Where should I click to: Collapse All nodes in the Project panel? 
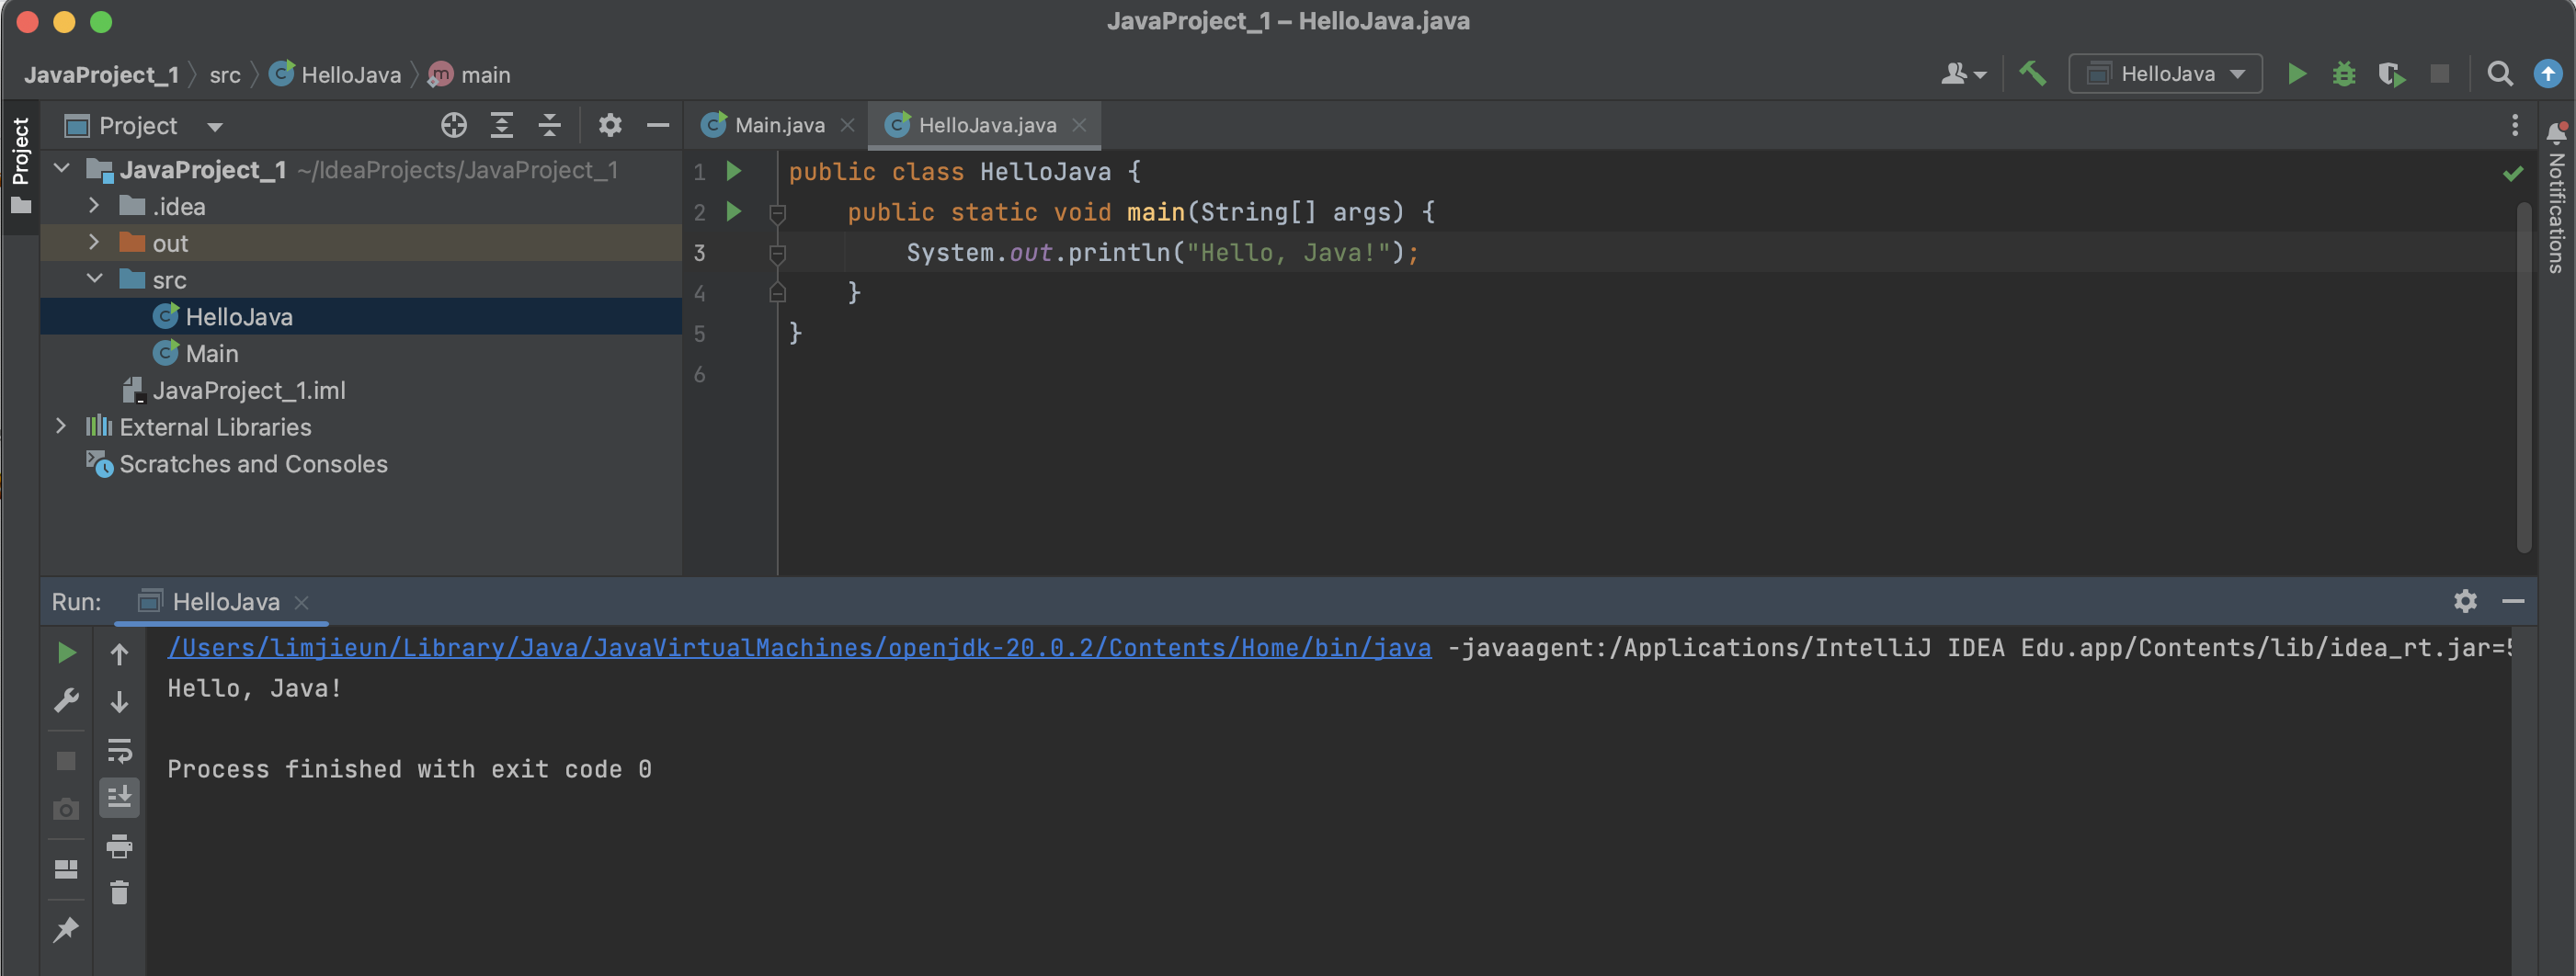pos(549,125)
